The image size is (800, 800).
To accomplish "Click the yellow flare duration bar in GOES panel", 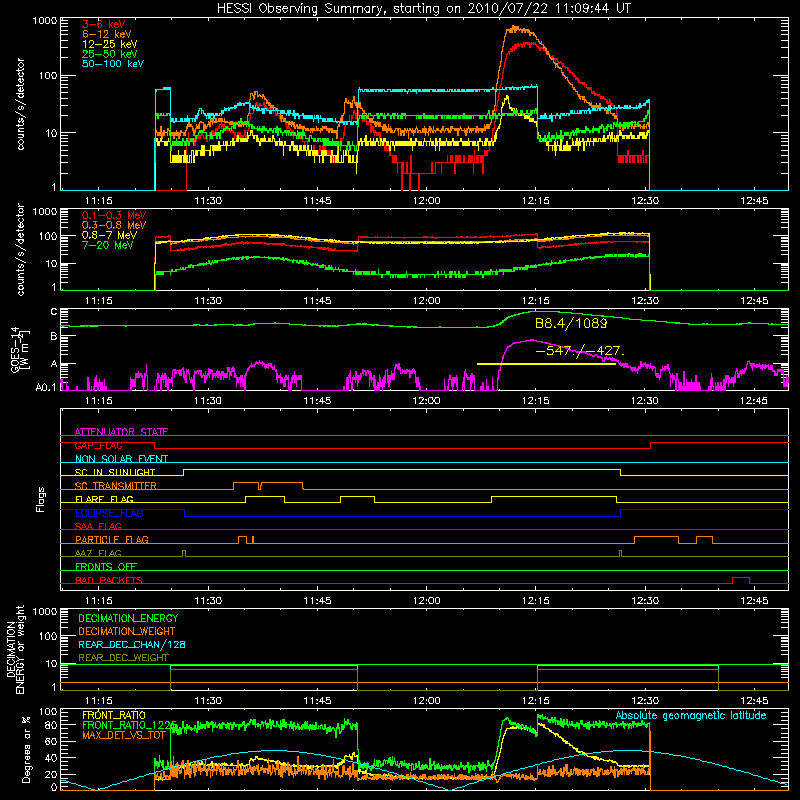I will (546, 364).
